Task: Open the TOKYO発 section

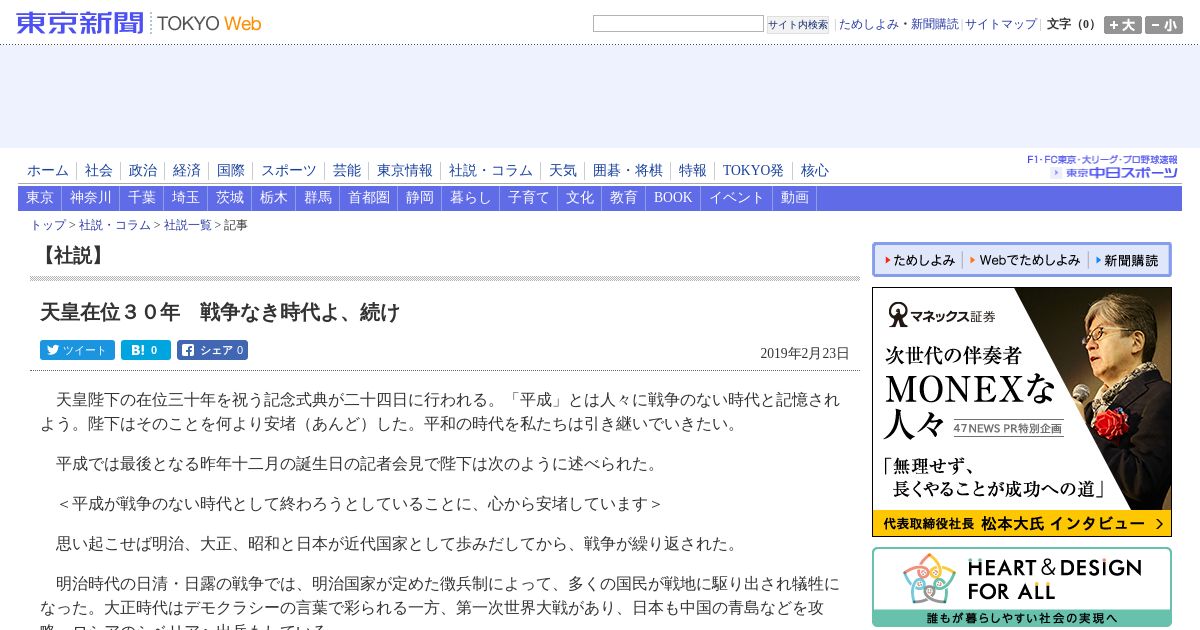Action: 754,171
